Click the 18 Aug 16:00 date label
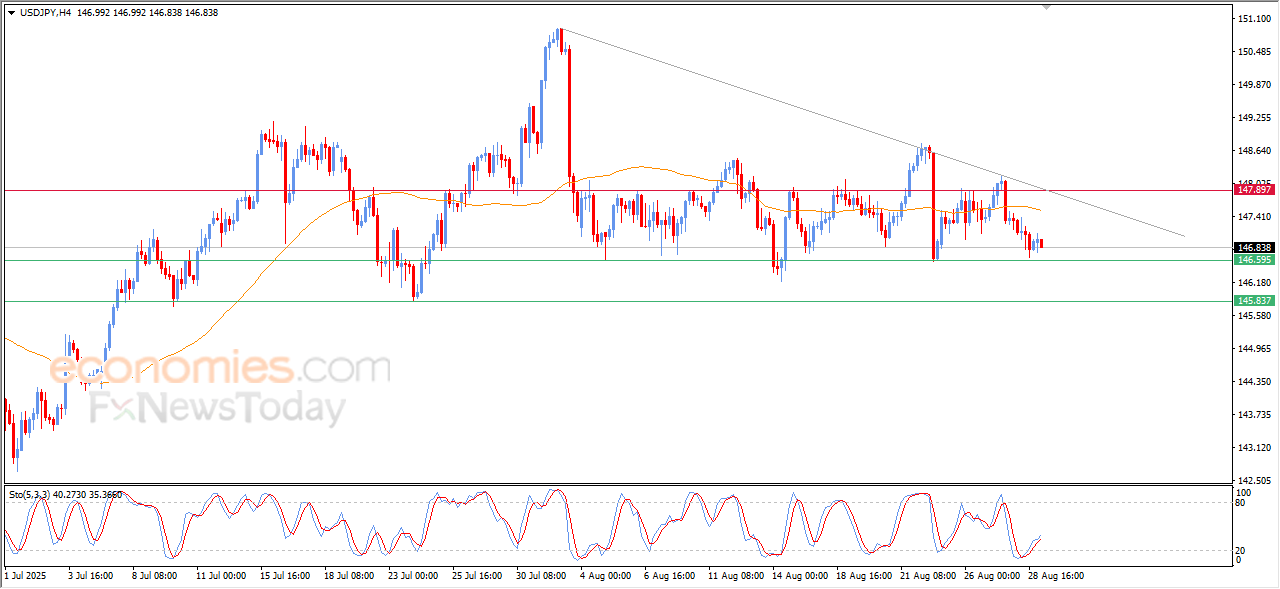The height and width of the screenshot is (589, 1280). pyautogui.click(x=862, y=576)
